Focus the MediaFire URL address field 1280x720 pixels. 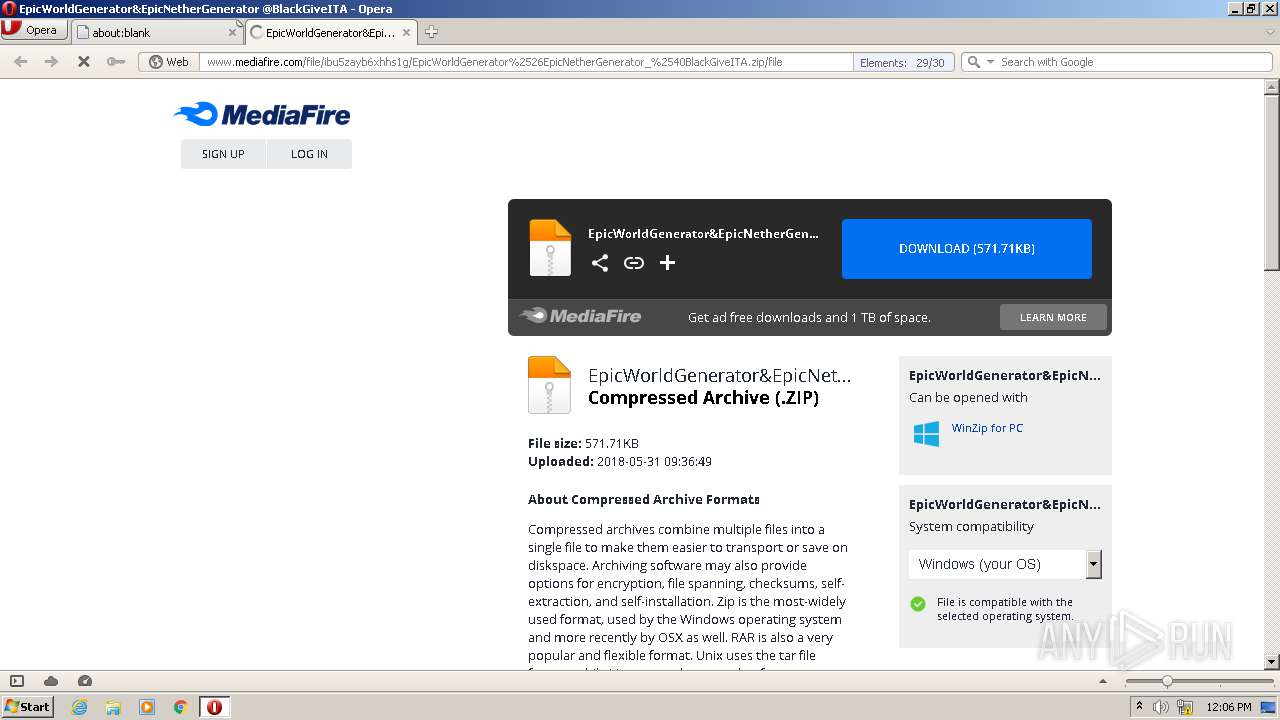[x=527, y=61]
